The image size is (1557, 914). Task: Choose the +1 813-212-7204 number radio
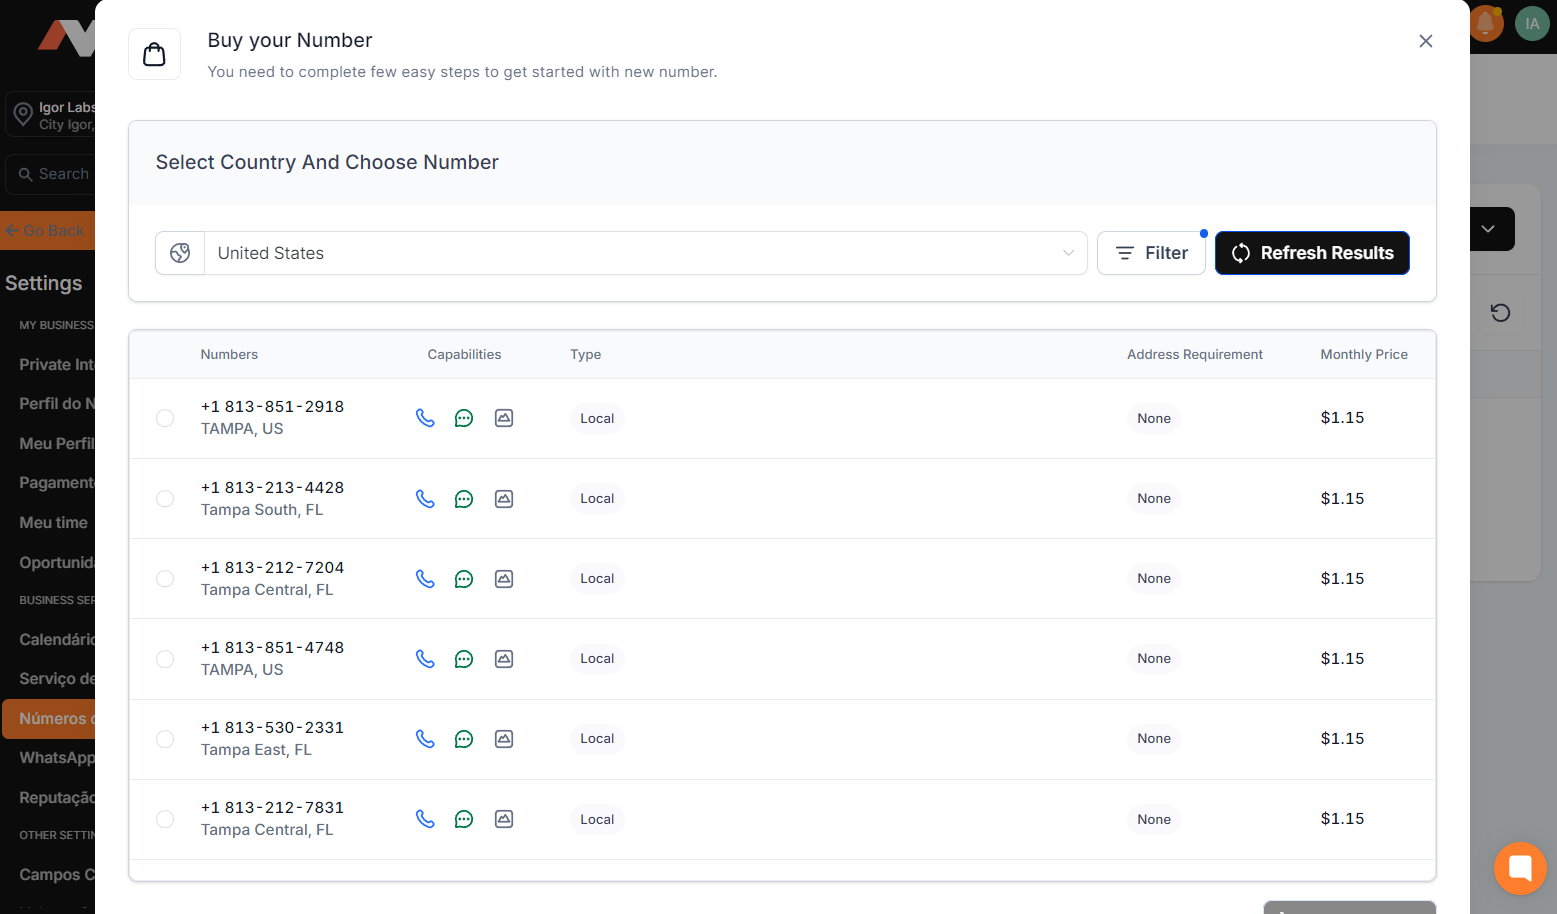coord(165,579)
